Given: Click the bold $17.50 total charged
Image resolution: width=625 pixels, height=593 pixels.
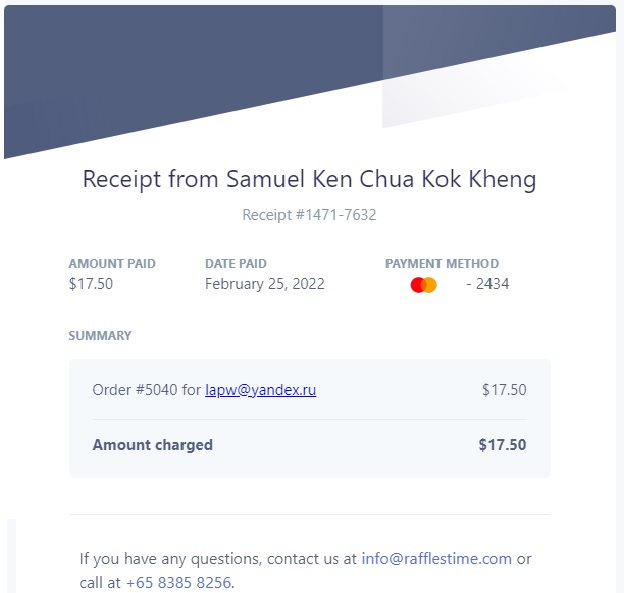Looking at the screenshot, I should [502, 445].
